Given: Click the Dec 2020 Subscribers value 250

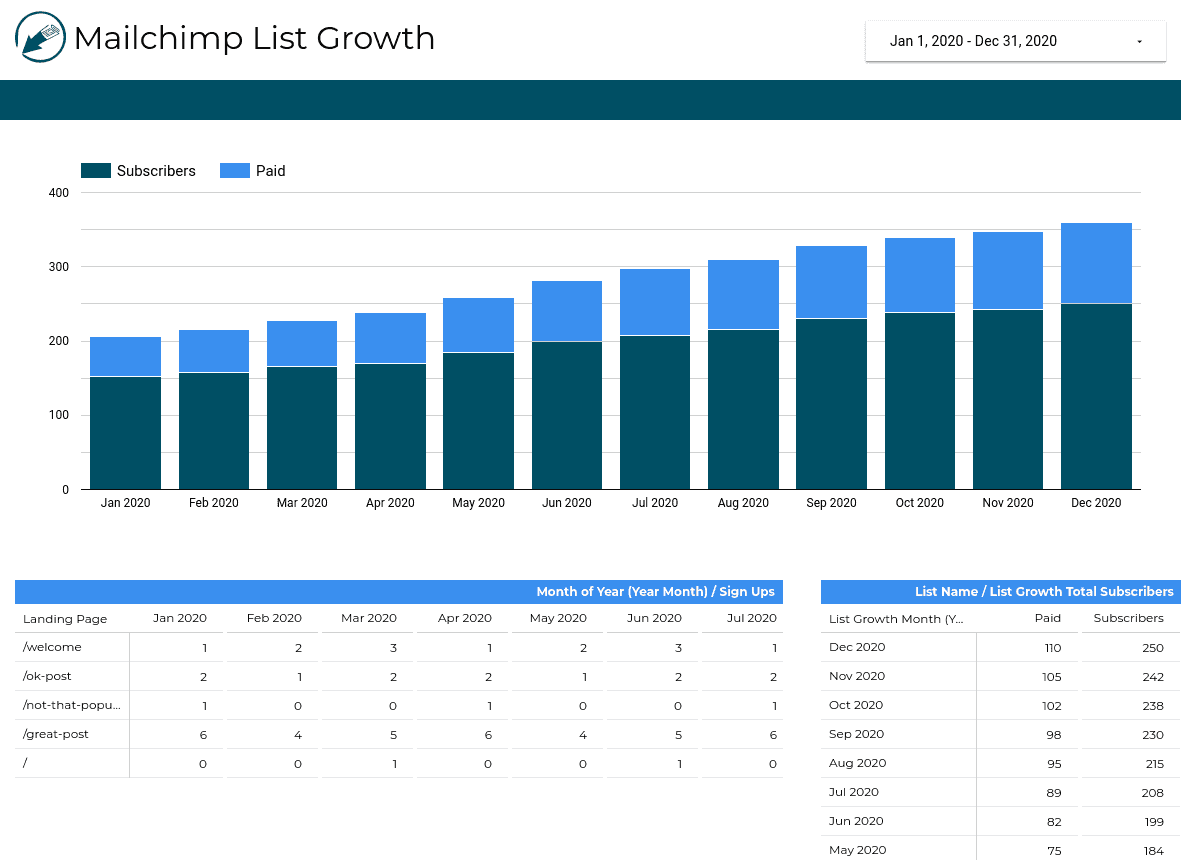Looking at the screenshot, I should [x=1152, y=648].
